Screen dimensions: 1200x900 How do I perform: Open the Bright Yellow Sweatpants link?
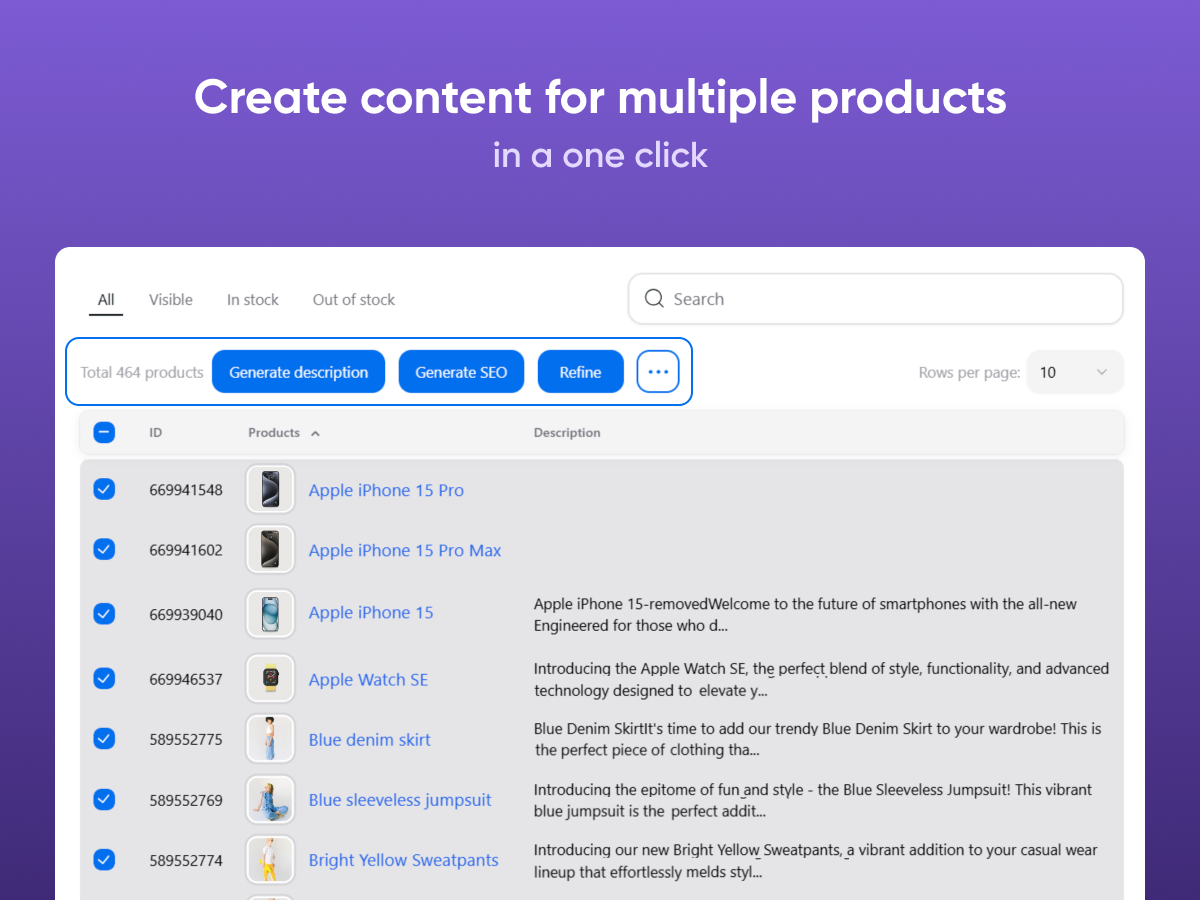point(404,860)
